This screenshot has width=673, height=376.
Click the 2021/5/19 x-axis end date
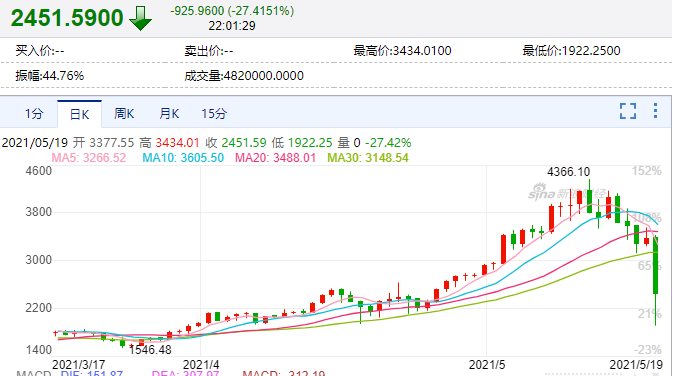click(x=636, y=365)
